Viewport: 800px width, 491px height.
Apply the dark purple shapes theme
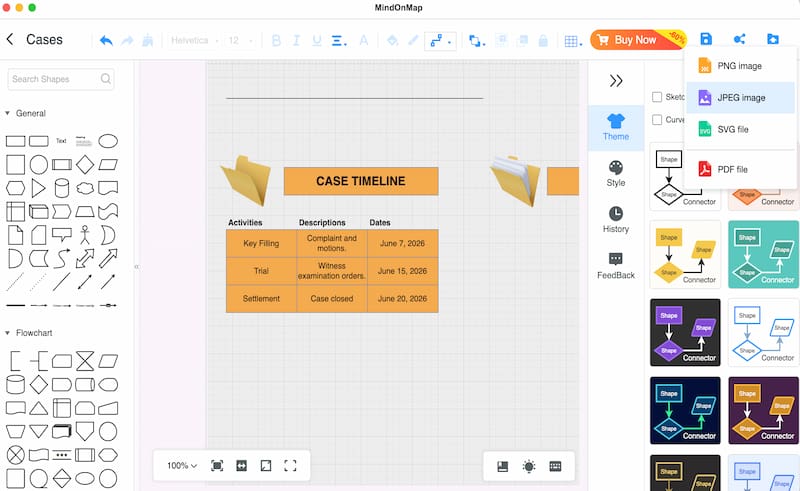pos(685,333)
